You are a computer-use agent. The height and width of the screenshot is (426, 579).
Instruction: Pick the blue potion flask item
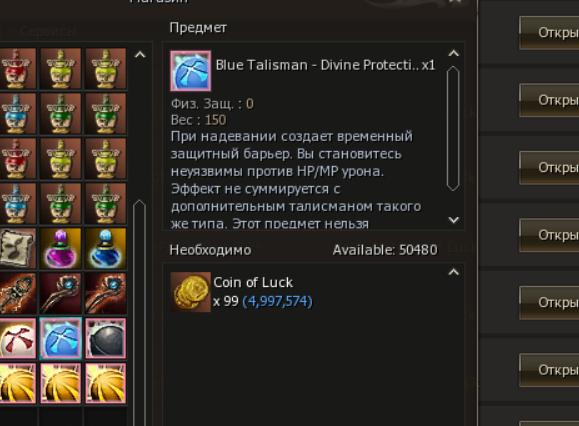coord(106,248)
